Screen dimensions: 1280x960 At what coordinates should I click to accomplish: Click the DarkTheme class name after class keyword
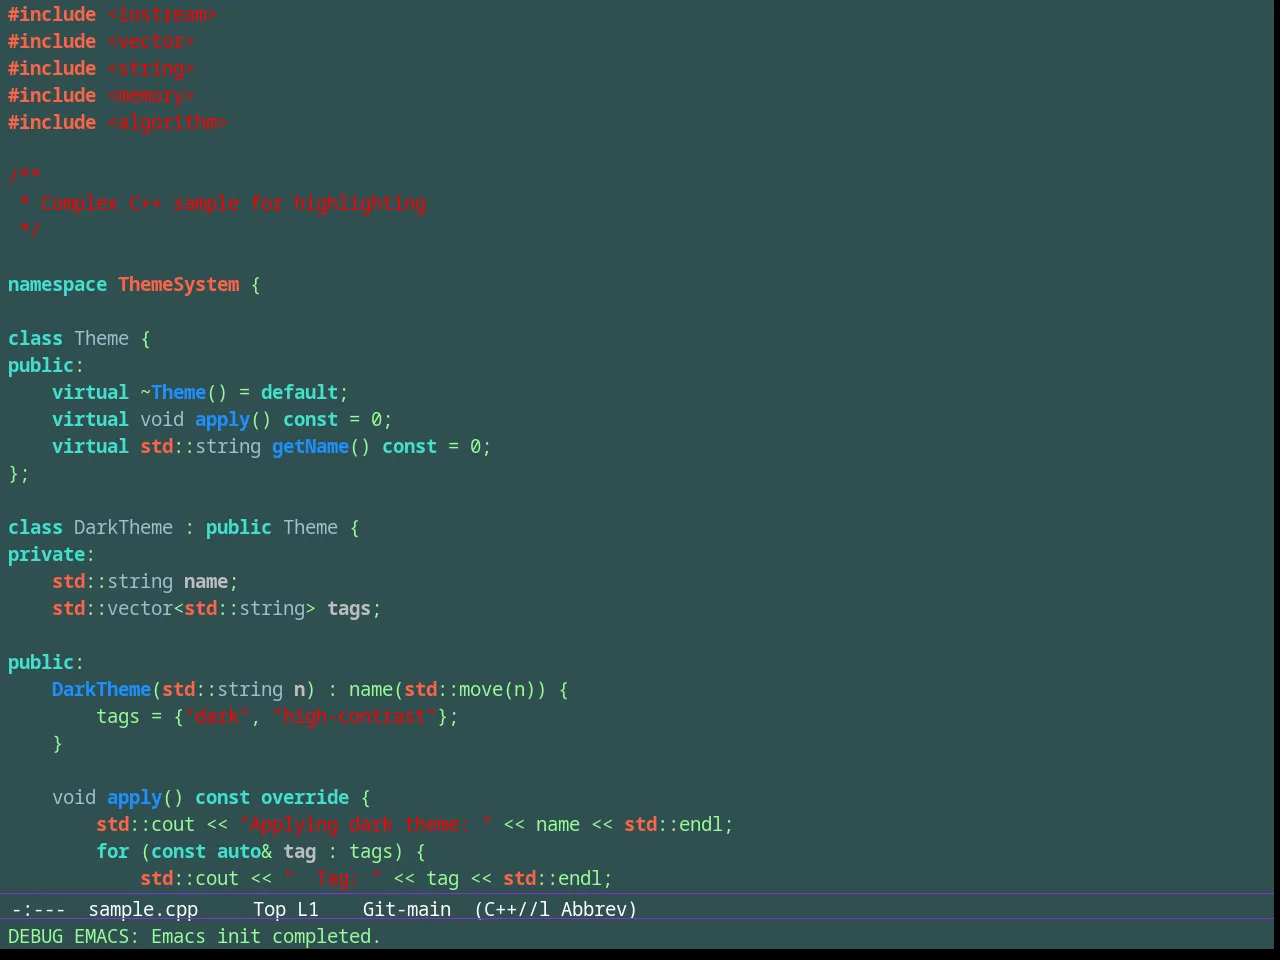123,527
